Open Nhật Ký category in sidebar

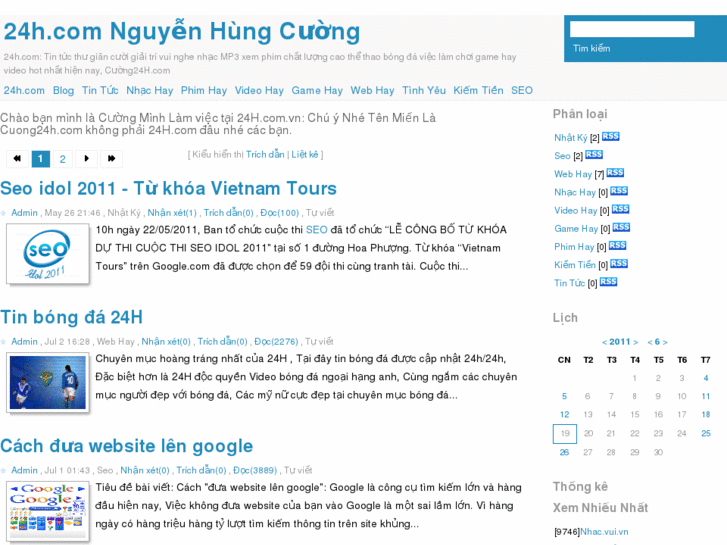pos(571,138)
